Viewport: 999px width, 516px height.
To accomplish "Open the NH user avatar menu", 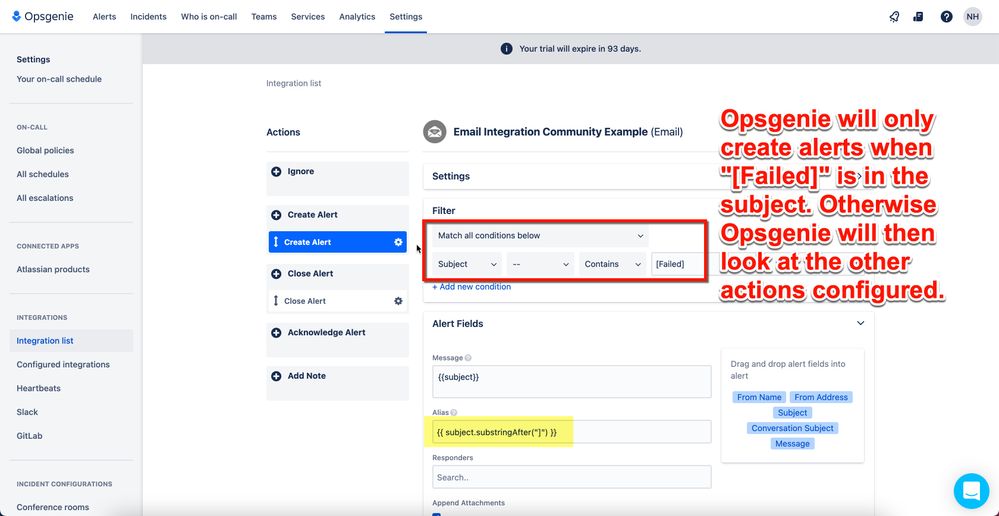I will point(972,17).
